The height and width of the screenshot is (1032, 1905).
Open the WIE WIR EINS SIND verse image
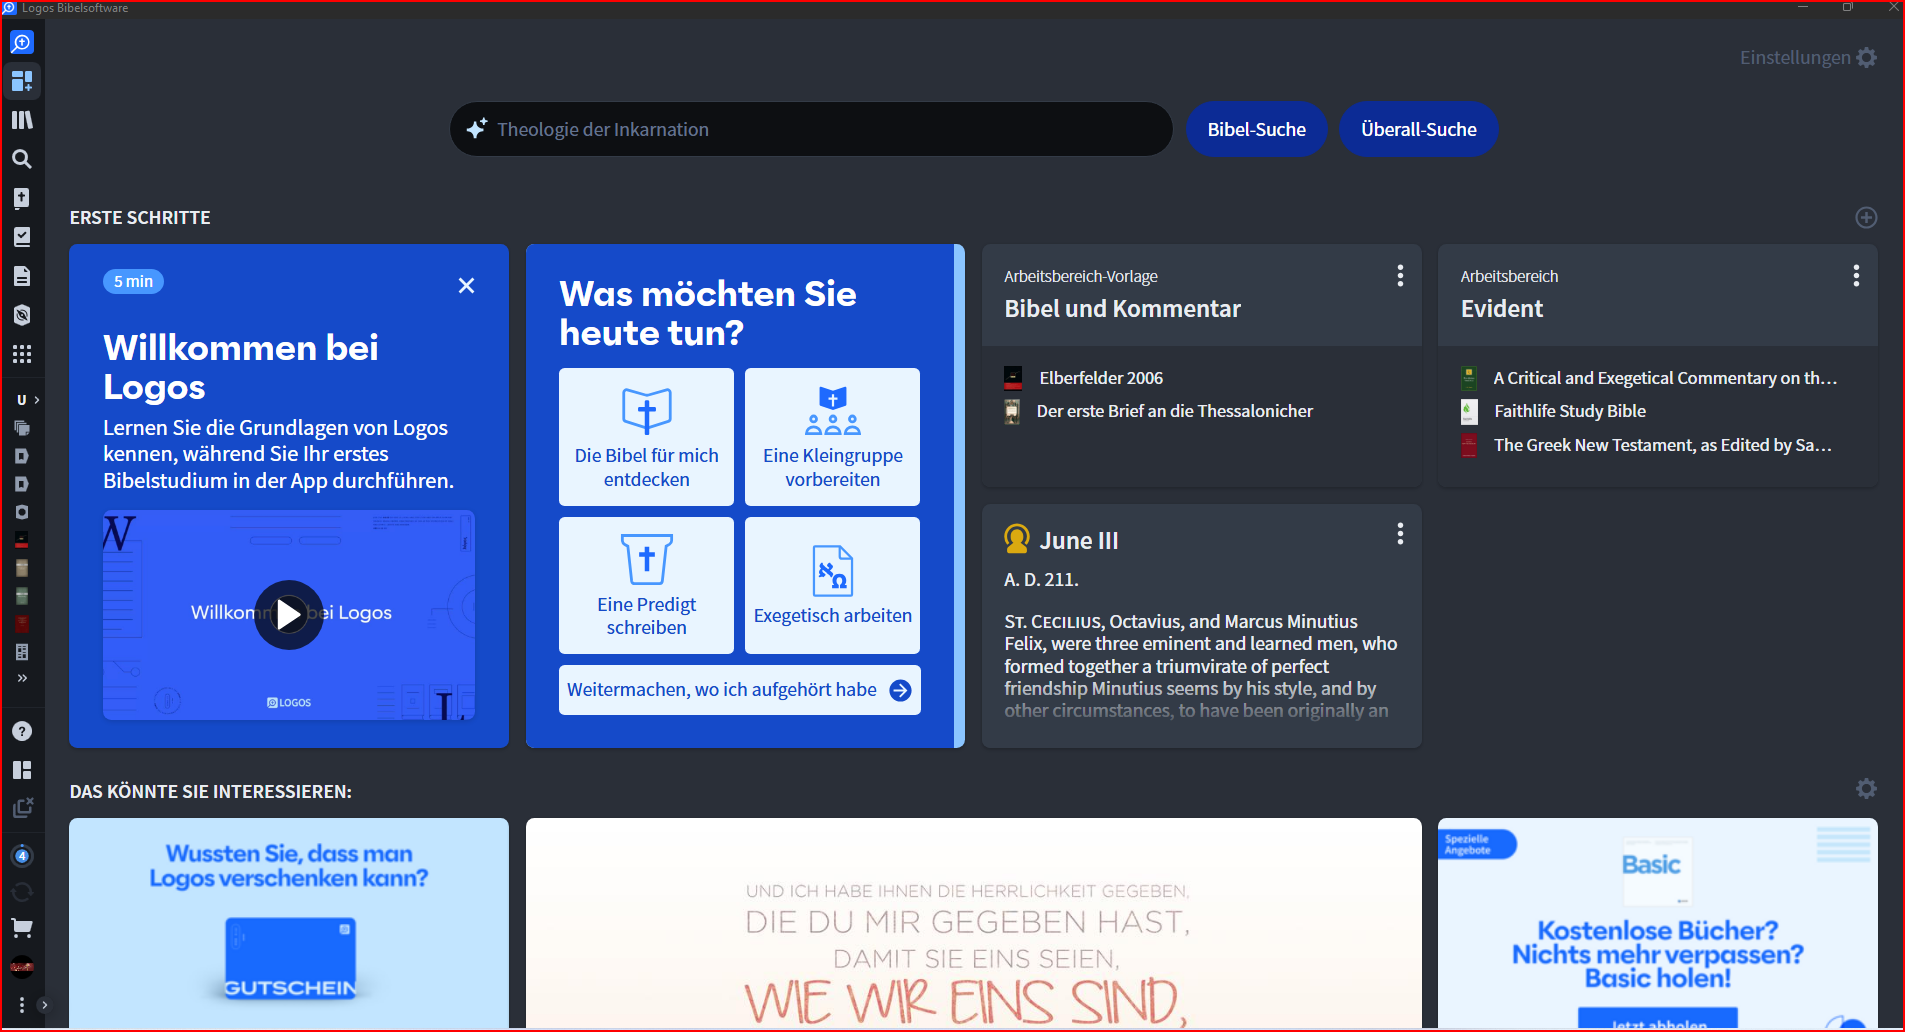click(973, 923)
